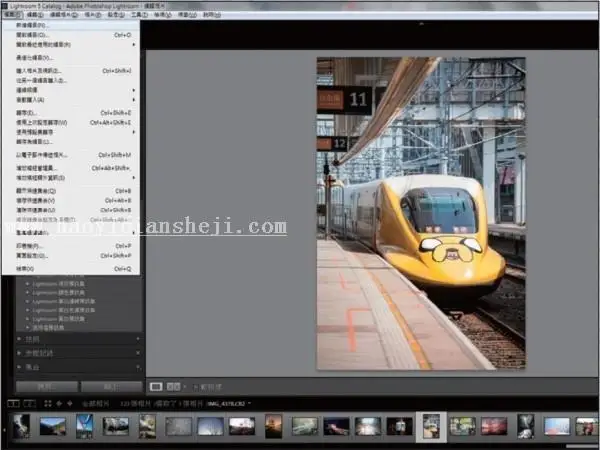Screen dimensions: 600x450
Task: Clear history with History panel X icon
Action: (x=138, y=353)
